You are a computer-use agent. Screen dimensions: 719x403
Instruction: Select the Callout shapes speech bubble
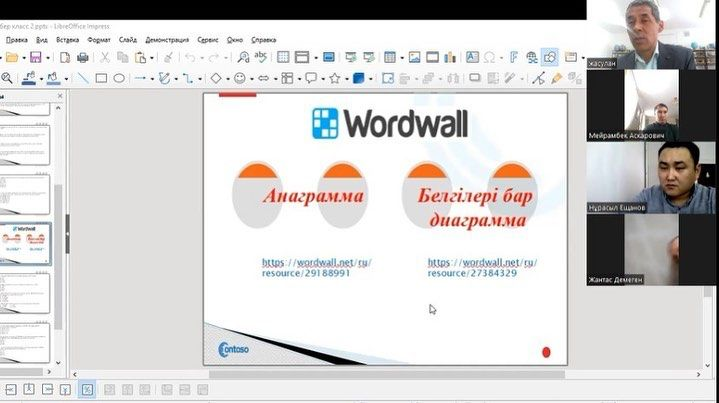[x=311, y=78]
